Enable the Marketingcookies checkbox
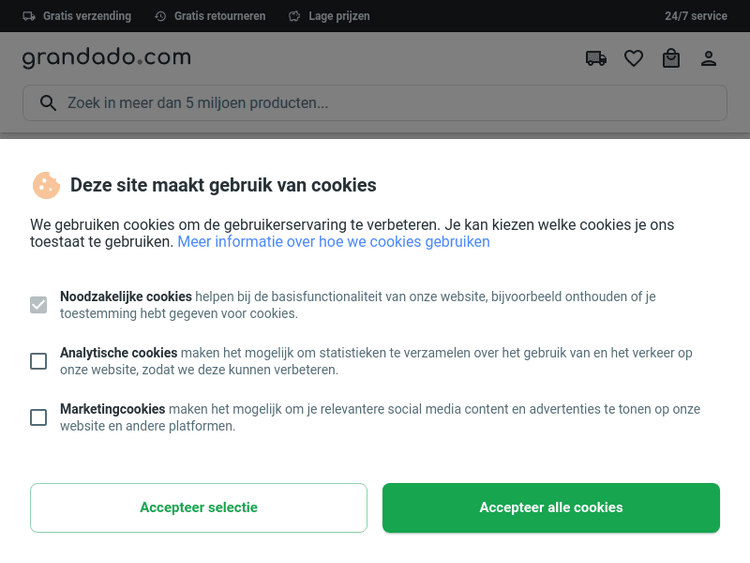Viewport: 750px width, 563px height. [x=38, y=417]
